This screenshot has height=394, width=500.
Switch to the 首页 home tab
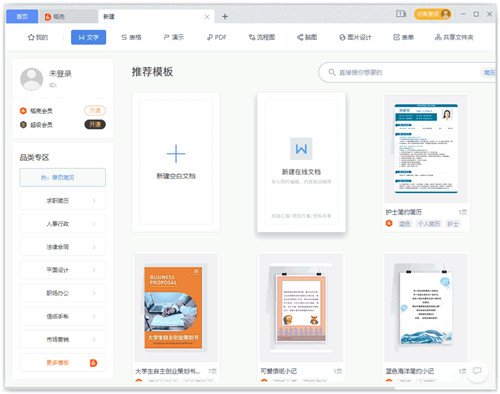pyautogui.click(x=22, y=16)
